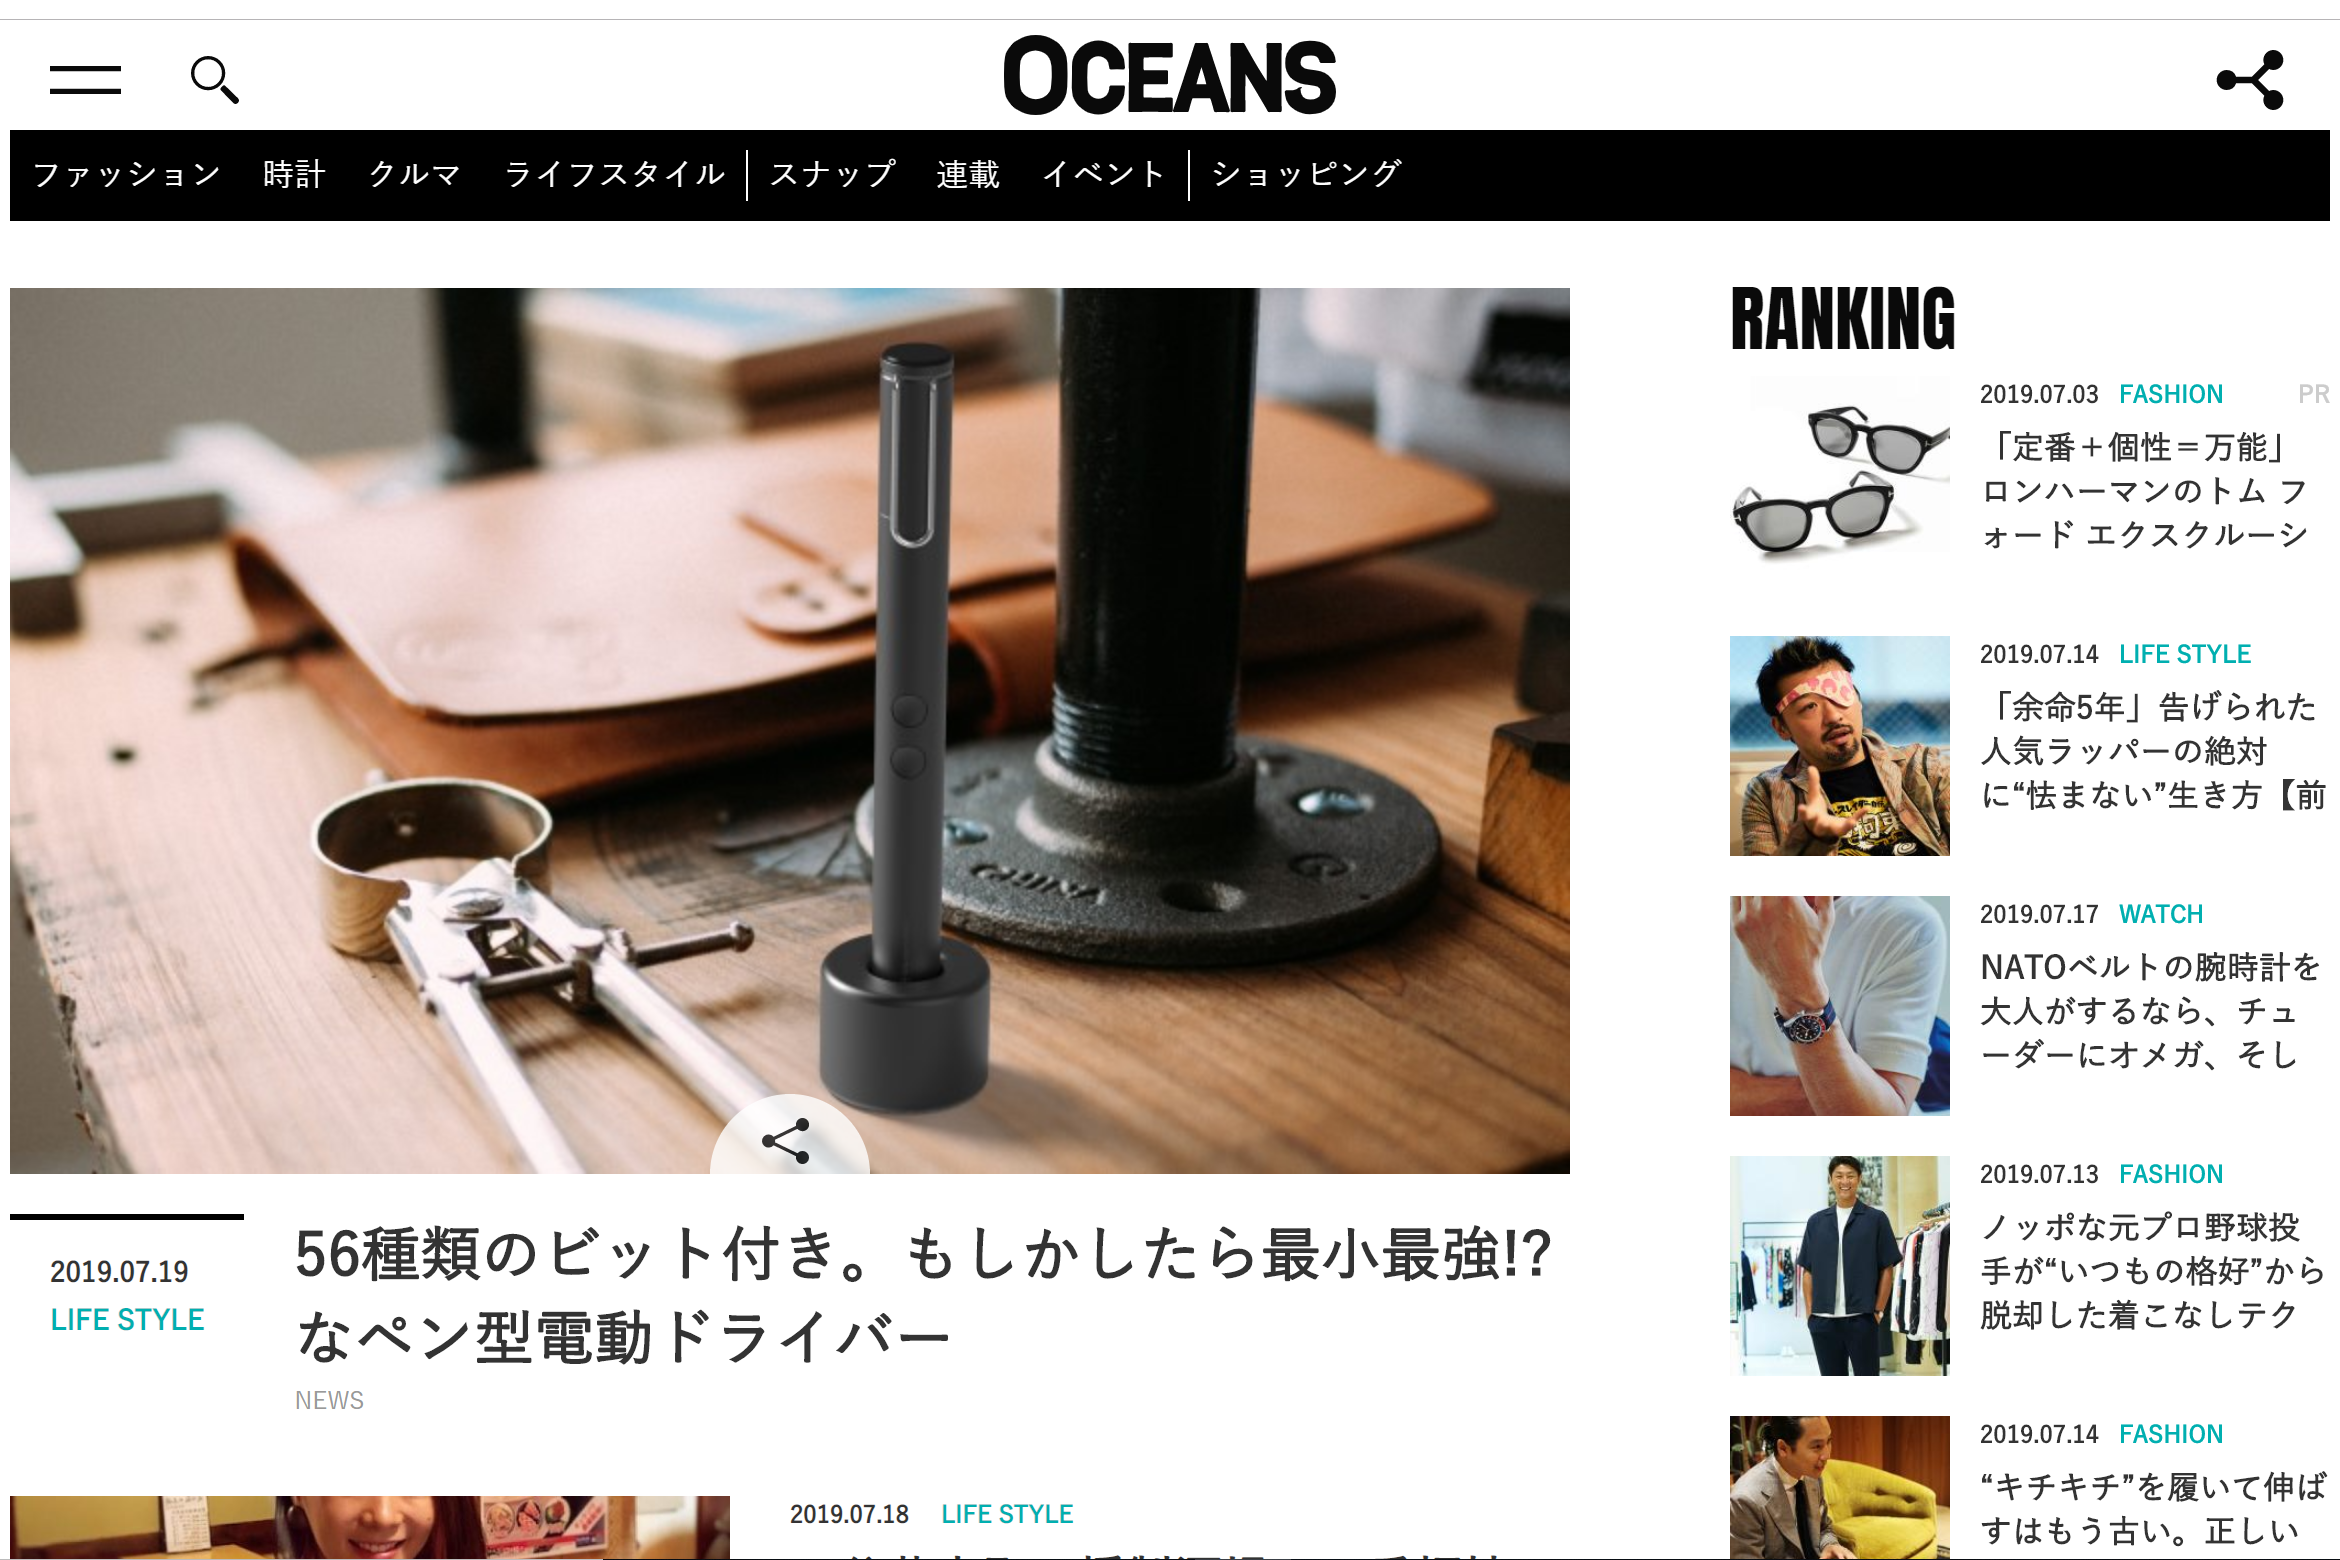This screenshot has width=2340, height=1560.
Task: Click the LIFE STYLE tag under 2019.07.19
Action: coord(127,1319)
